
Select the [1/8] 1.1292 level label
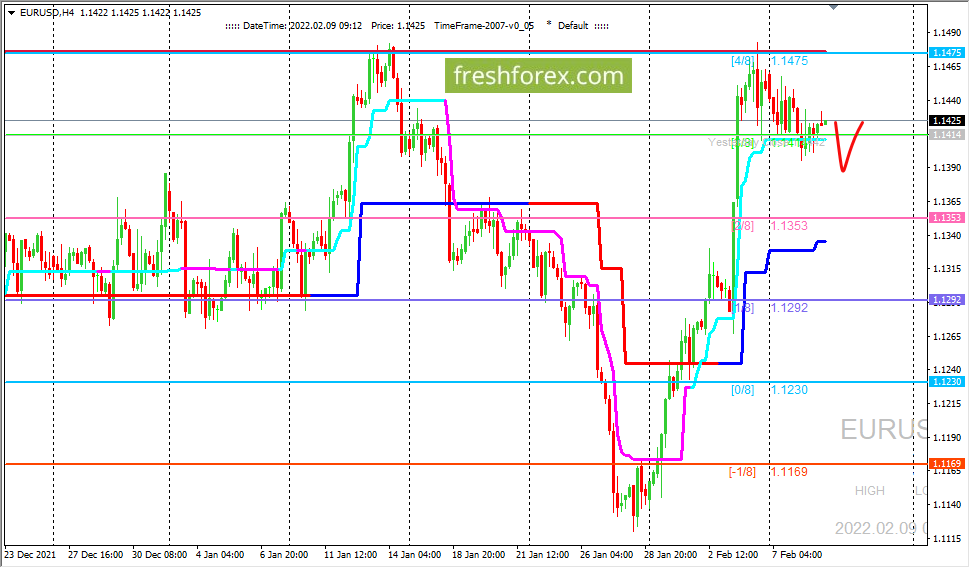[769, 308]
